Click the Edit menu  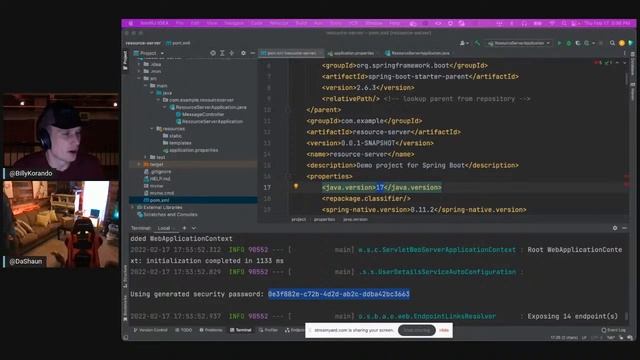click(195, 23)
